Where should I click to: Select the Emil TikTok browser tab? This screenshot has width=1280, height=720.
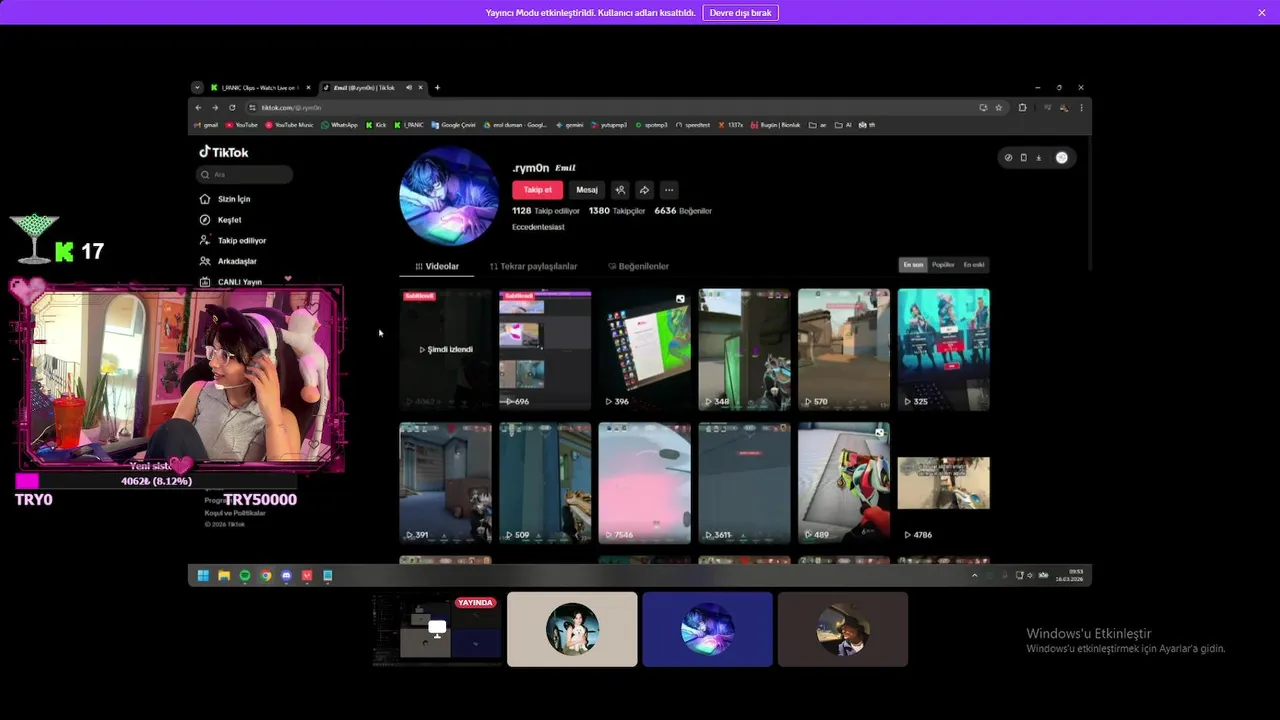click(x=373, y=88)
